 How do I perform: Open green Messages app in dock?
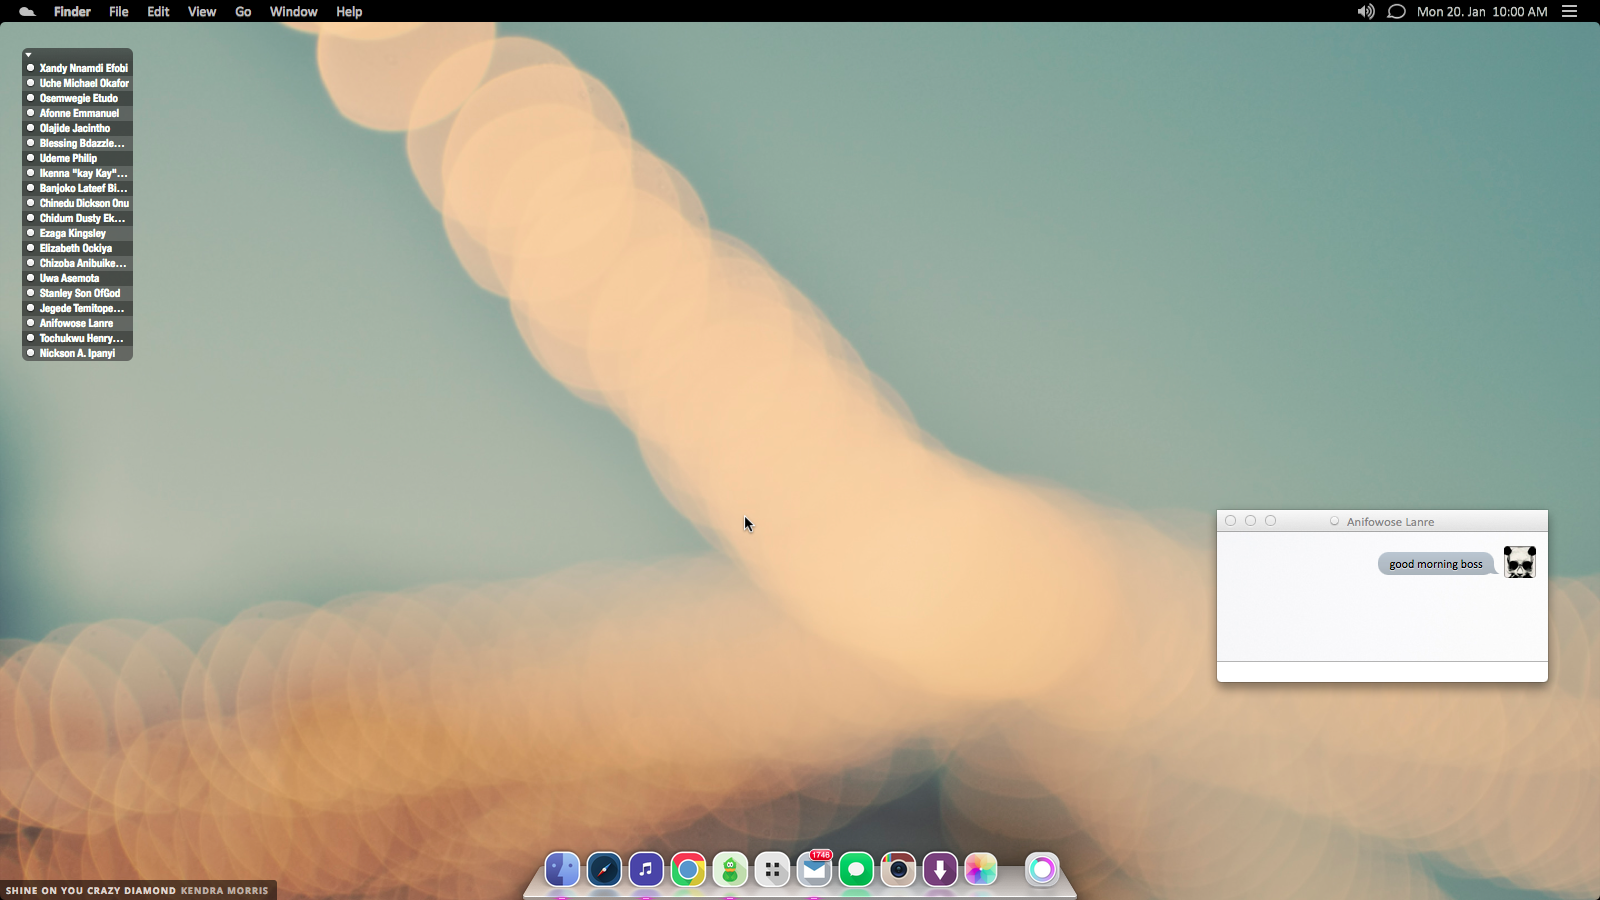click(856, 870)
